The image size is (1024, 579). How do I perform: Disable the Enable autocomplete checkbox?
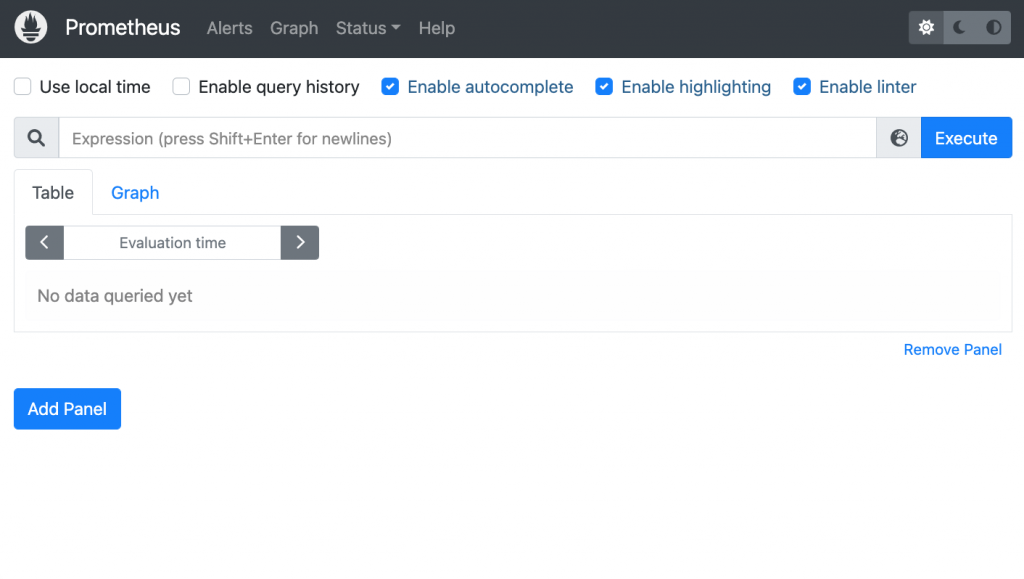click(x=391, y=87)
